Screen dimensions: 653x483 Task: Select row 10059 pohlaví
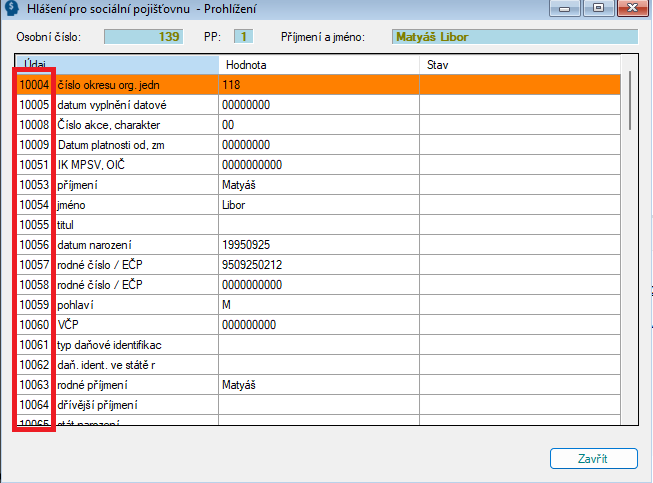pyautogui.click(x=318, y=304)
